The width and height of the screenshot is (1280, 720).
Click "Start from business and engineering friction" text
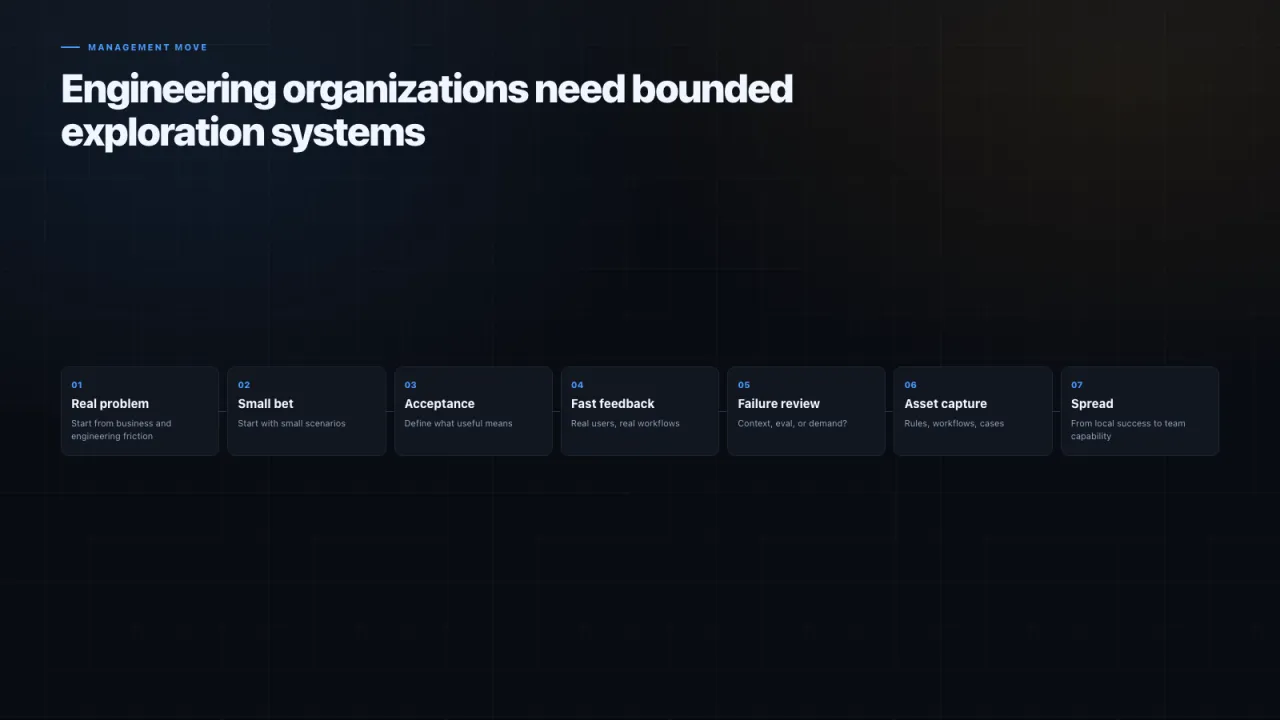pyautogui.click(x=121, y=430)
